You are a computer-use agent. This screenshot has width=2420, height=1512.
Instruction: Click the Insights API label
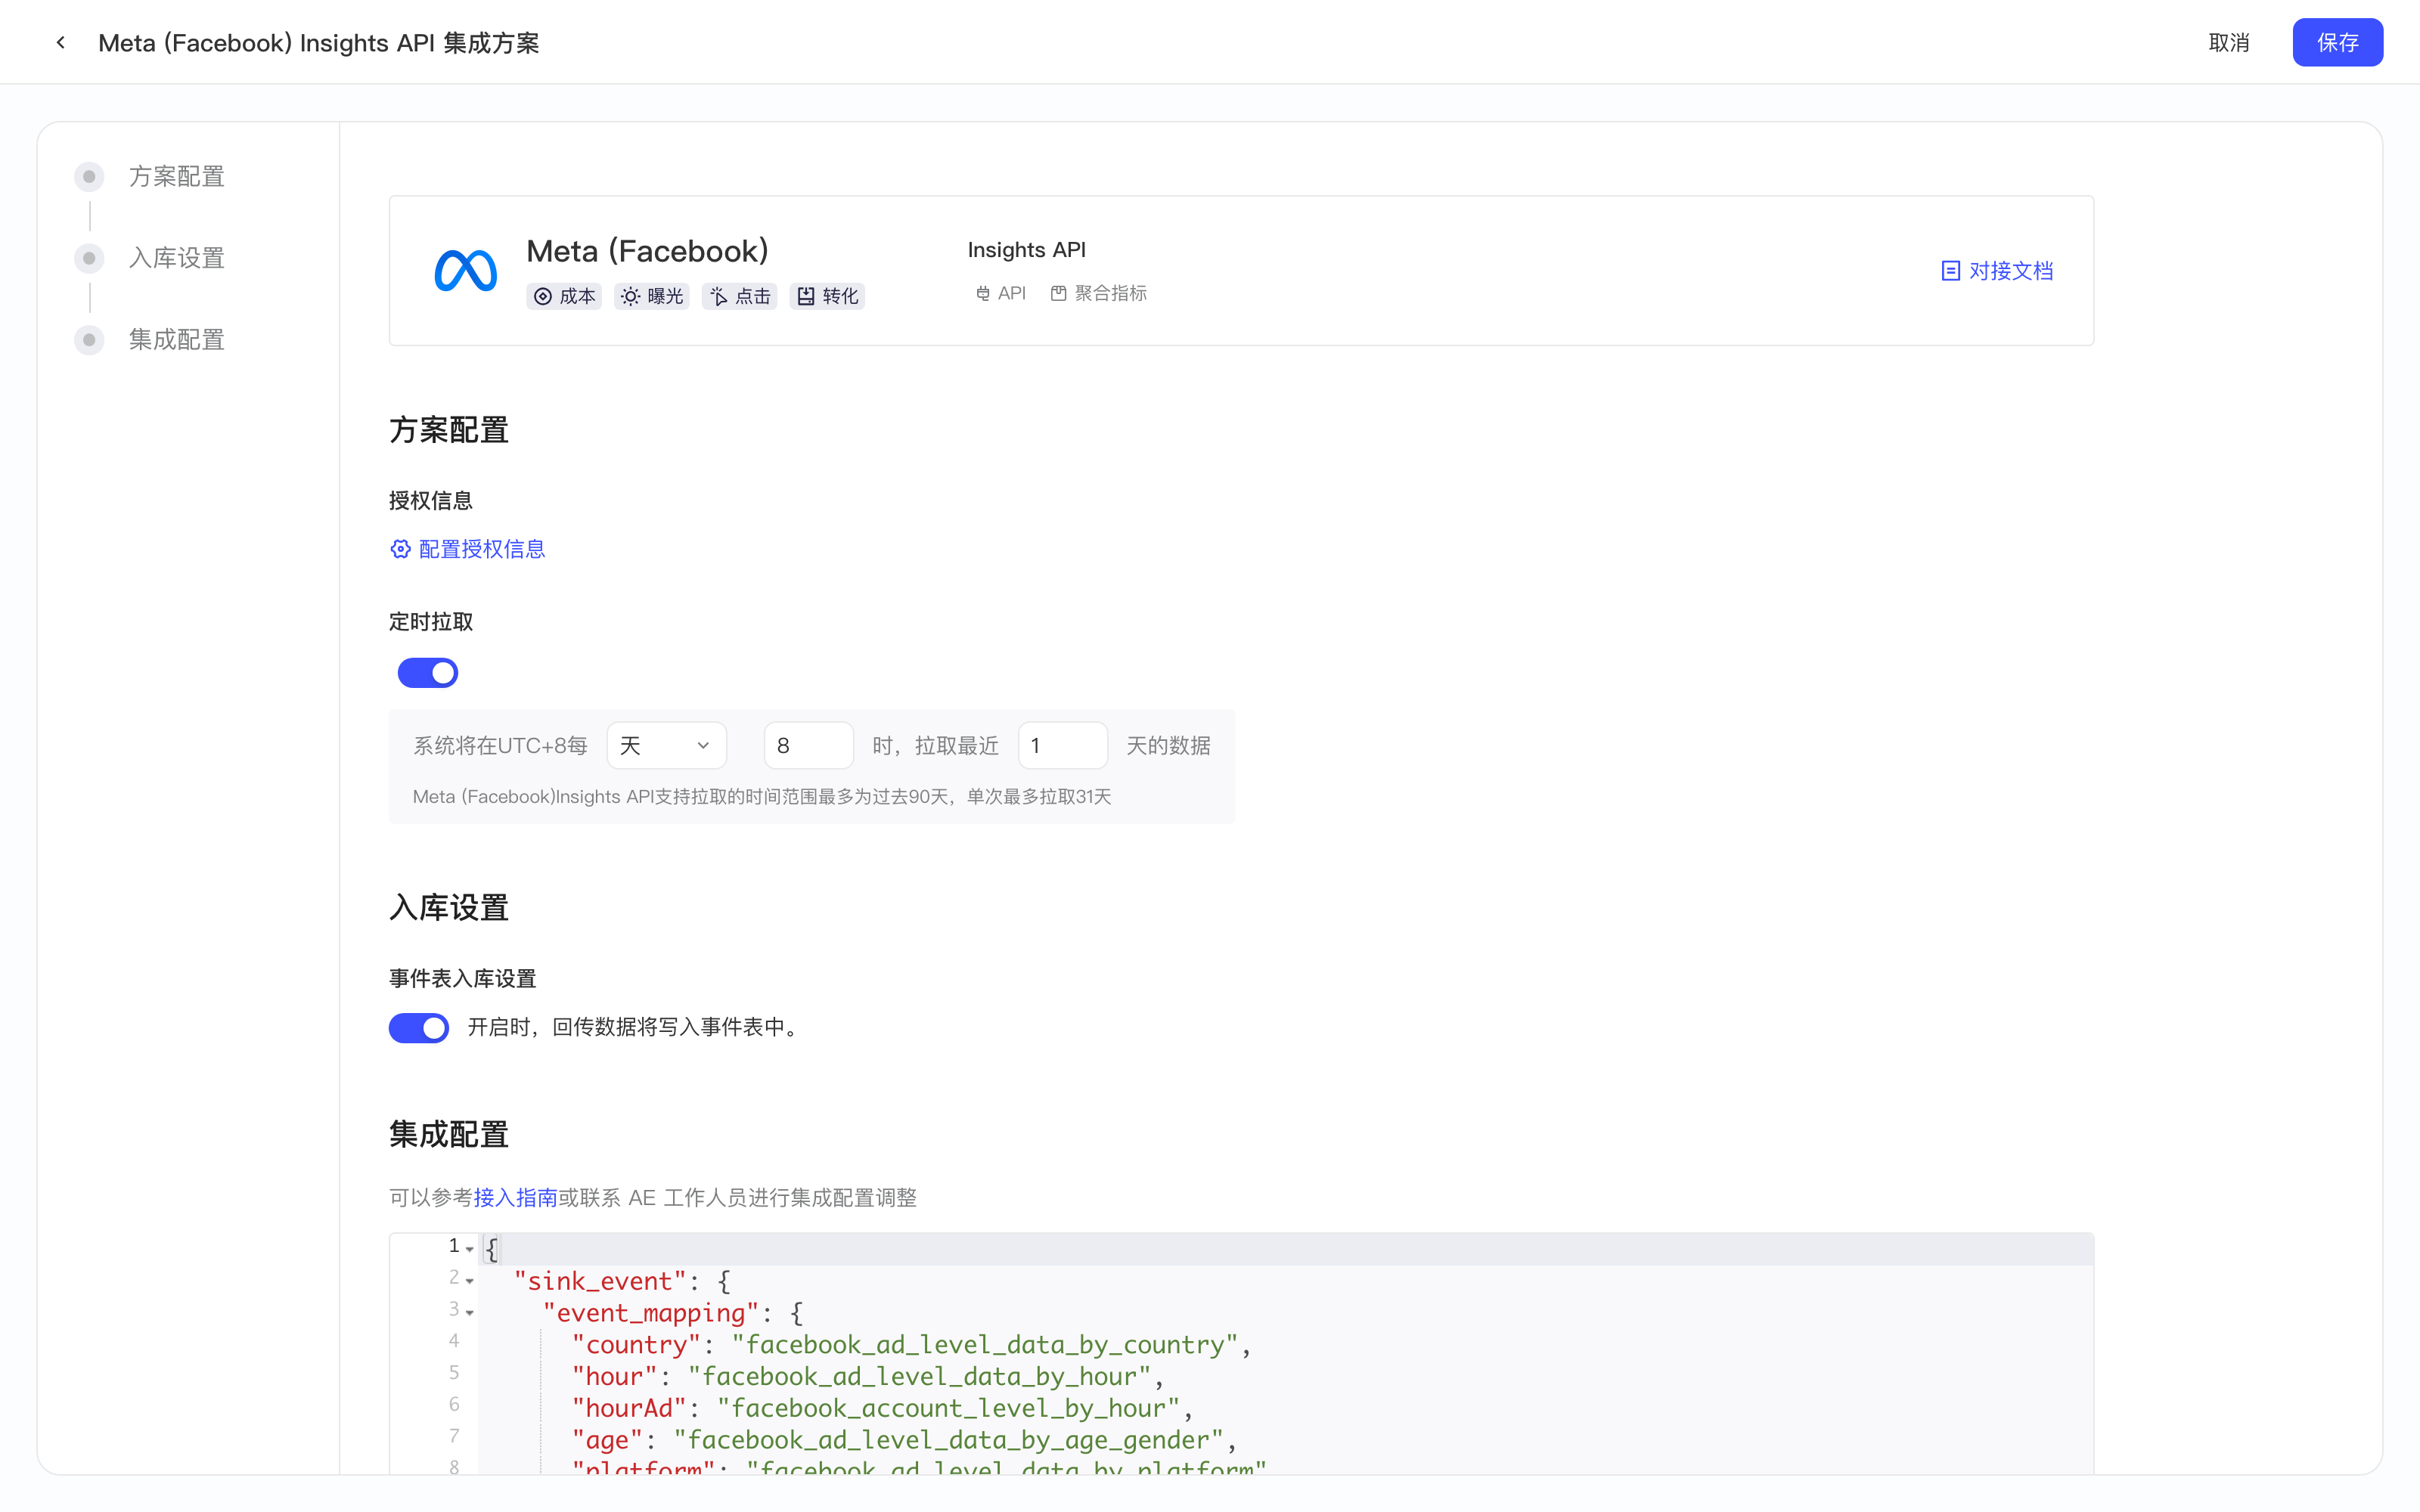tap(1026, 250)
